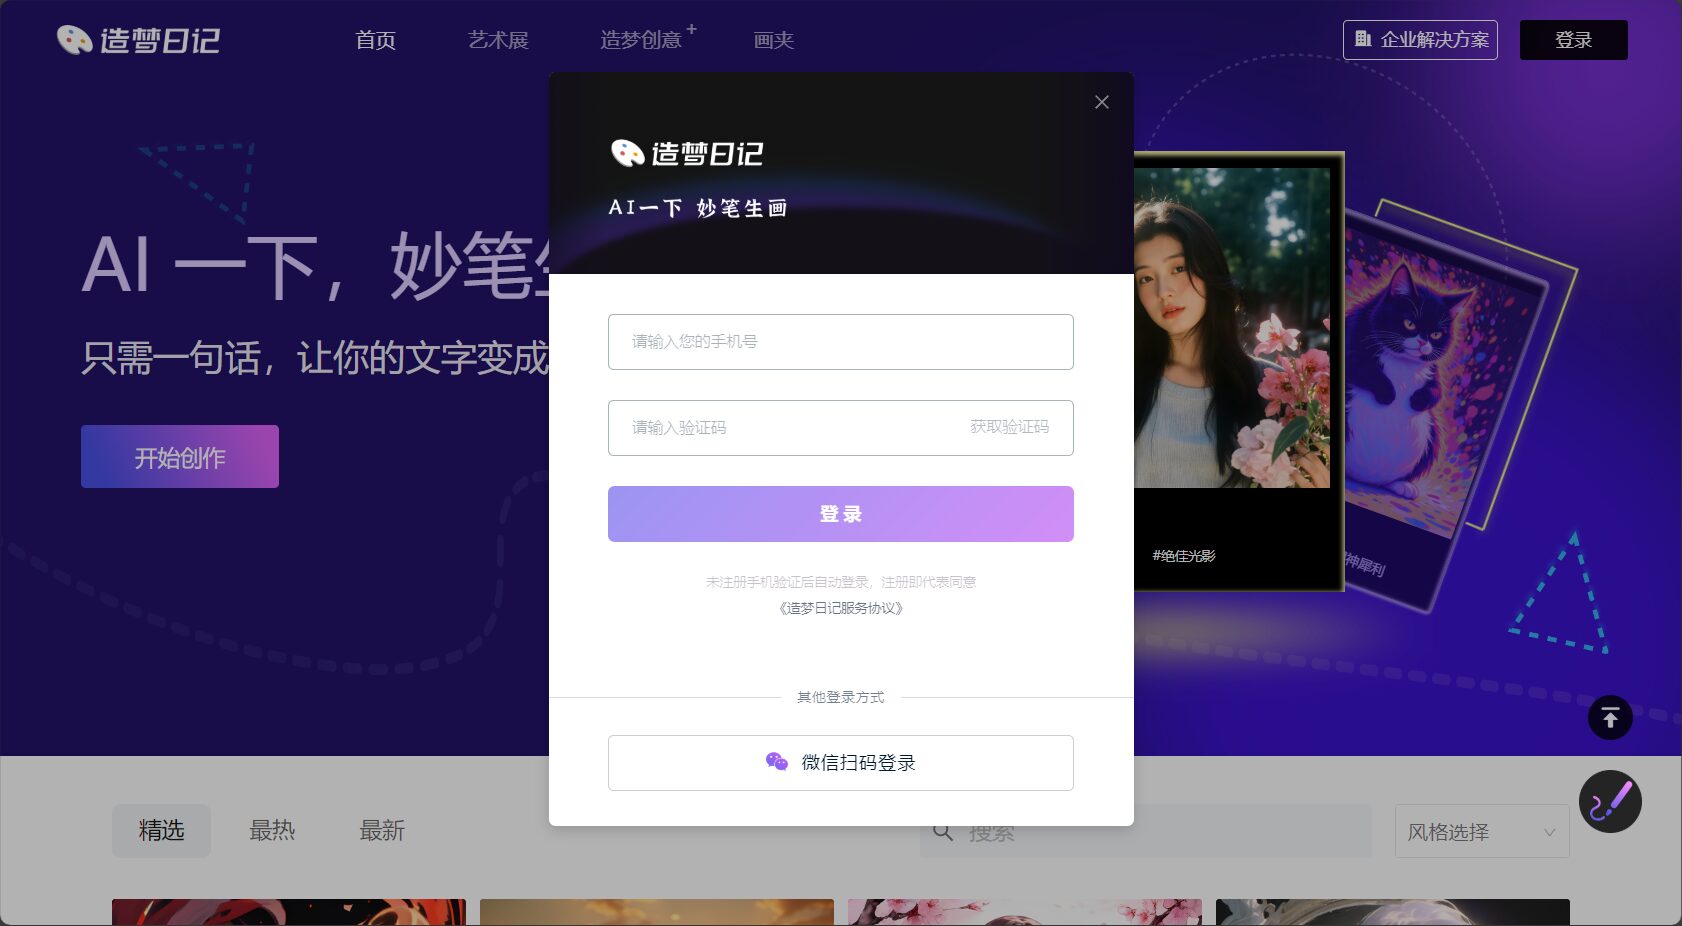Screen dimensions: 1682x926
Task: Switch to the 最热 tab
Action: [x=272, y=830]
